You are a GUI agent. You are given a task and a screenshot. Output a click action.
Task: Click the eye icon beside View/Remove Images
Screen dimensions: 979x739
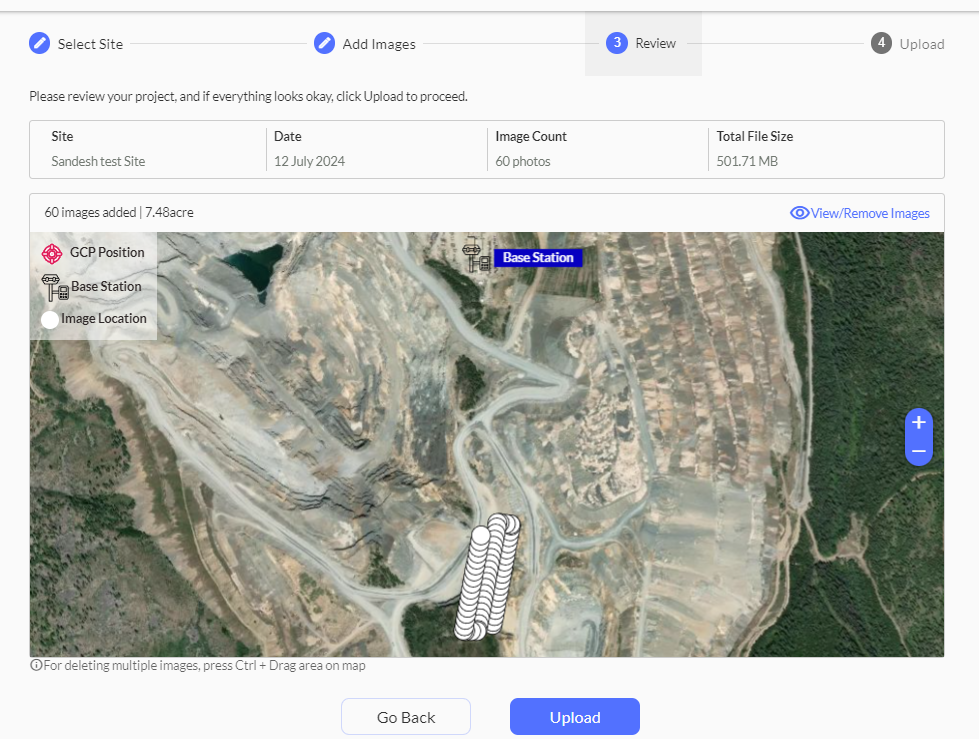pyautogui.click(x=799, y=213)
